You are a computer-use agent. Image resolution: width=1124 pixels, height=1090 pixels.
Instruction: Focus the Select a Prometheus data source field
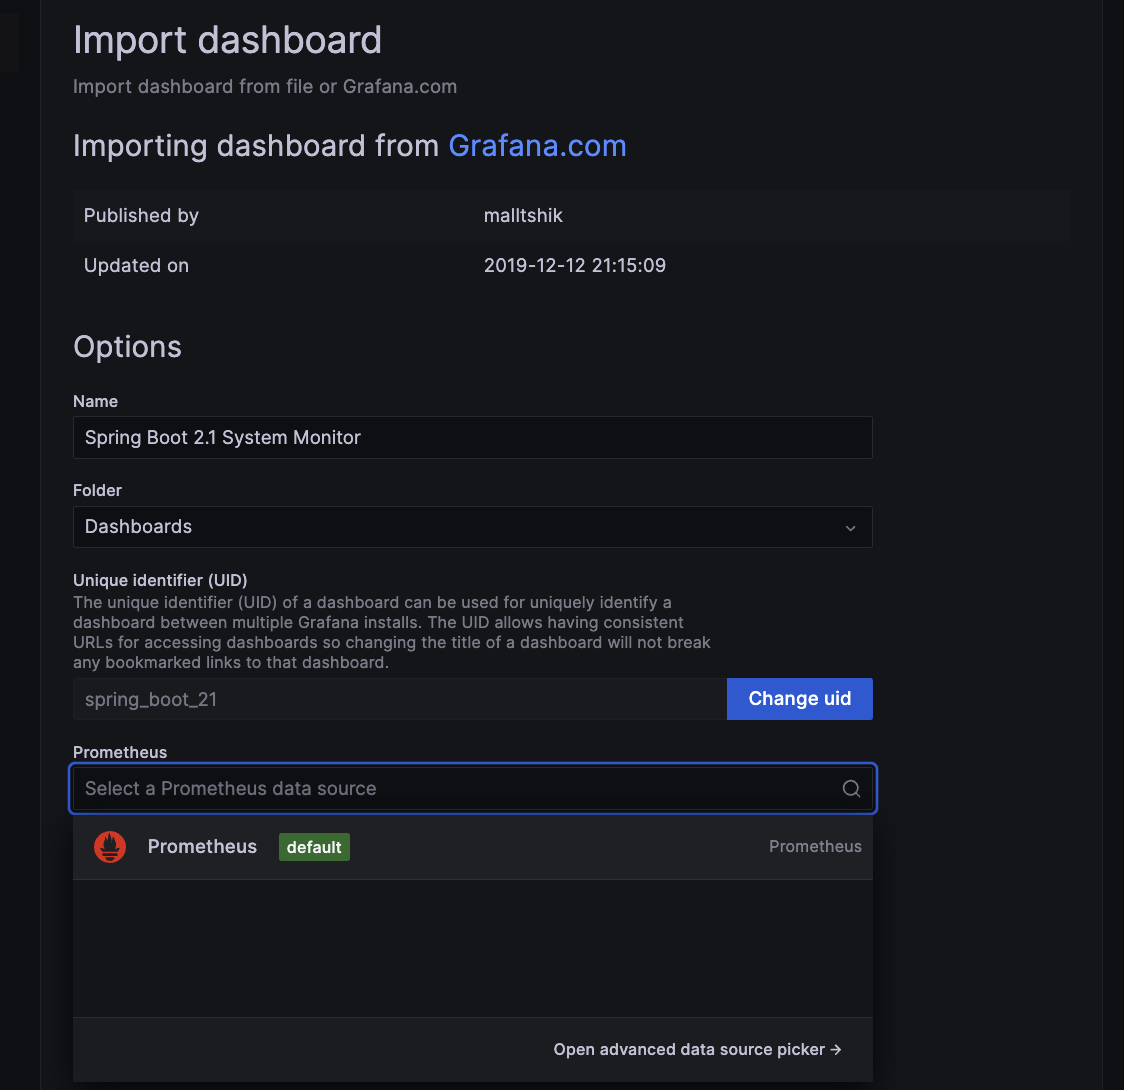472,788
